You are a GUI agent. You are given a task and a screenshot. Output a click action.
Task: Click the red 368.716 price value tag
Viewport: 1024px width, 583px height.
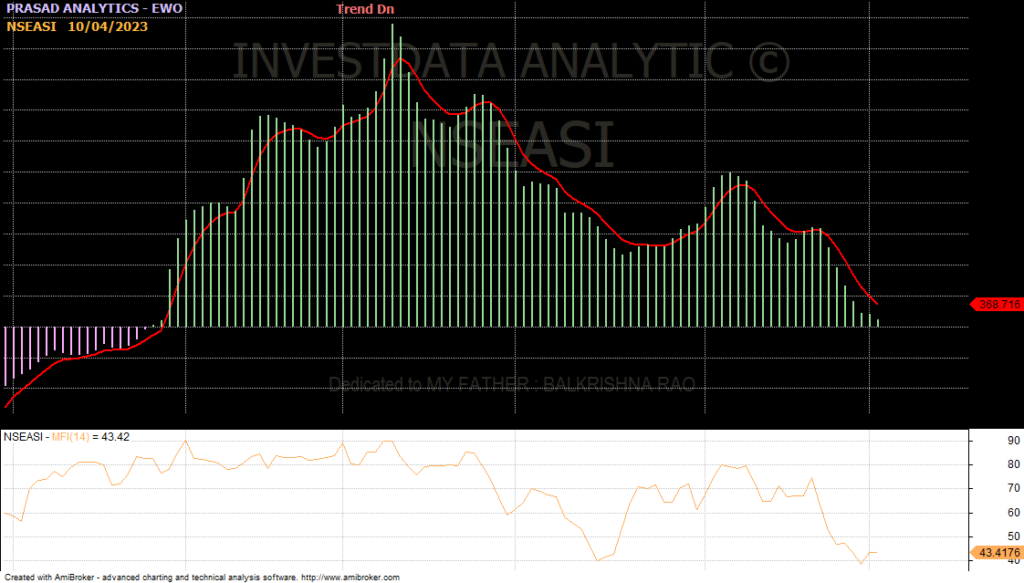click(x=998, y=304)
